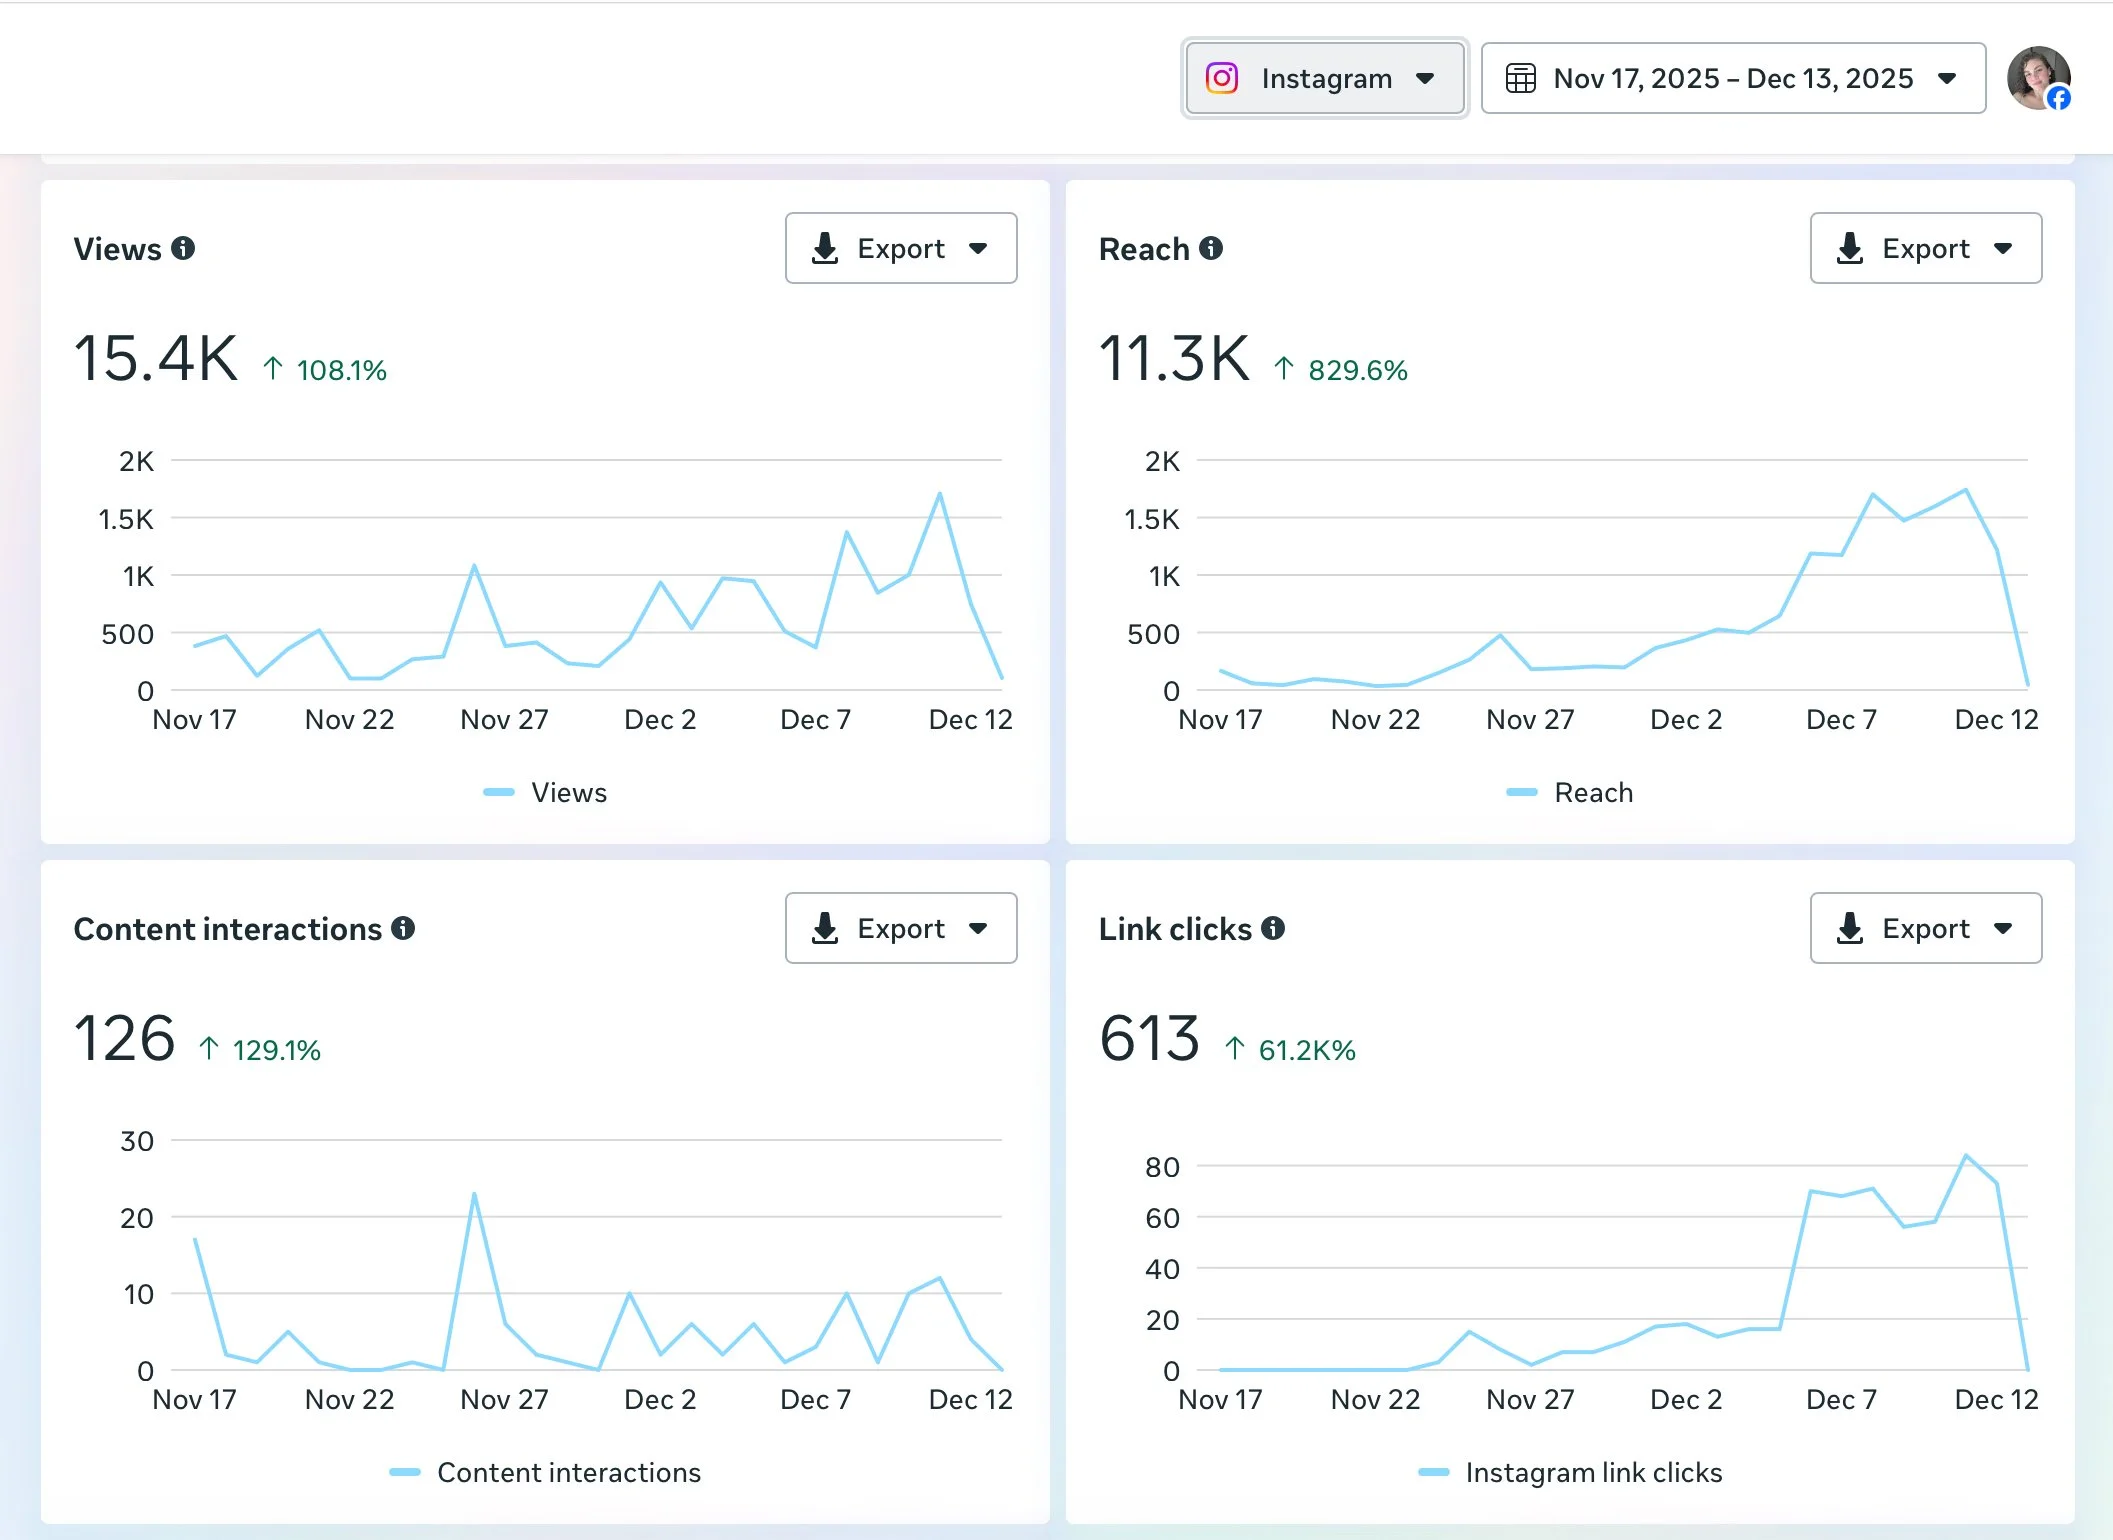The height and width of the screenshot is (1540, 2113).
Task: Open the profile avatar menu
Action: (x=2038, y=78)
